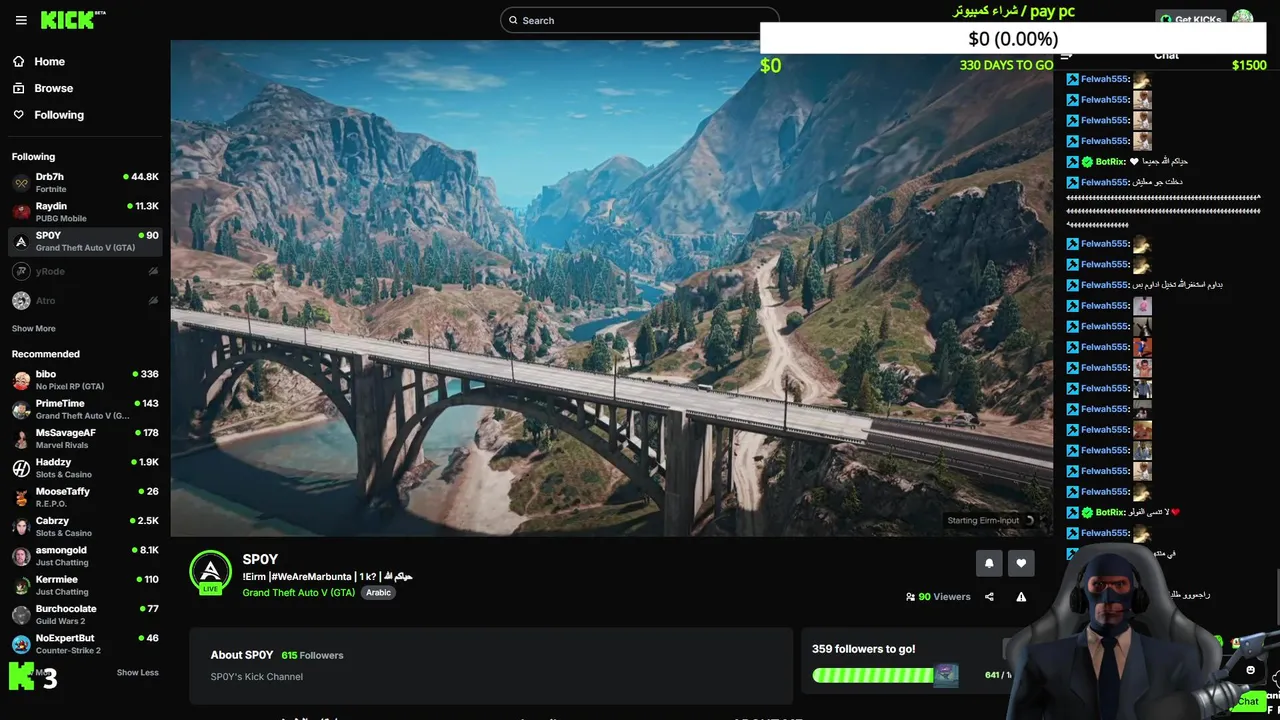Open the hamburger sidebar menu
The height and width of the screenshot is (720, 1280).
click(x=21, y=20)
